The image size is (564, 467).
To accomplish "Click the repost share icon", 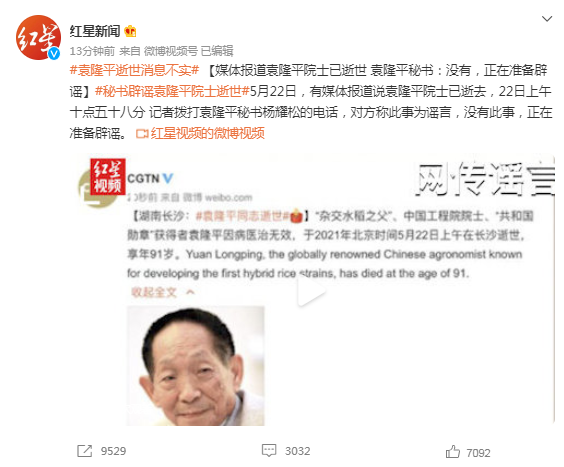I will [x=85, y=451].
